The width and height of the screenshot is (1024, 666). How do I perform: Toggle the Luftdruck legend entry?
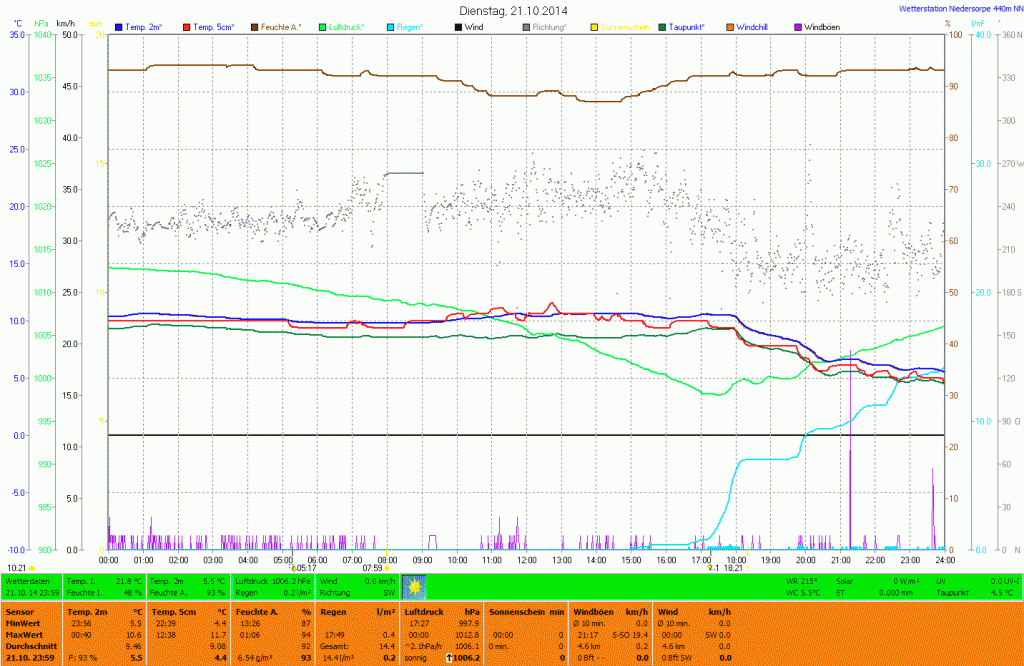tap(347, 26)
